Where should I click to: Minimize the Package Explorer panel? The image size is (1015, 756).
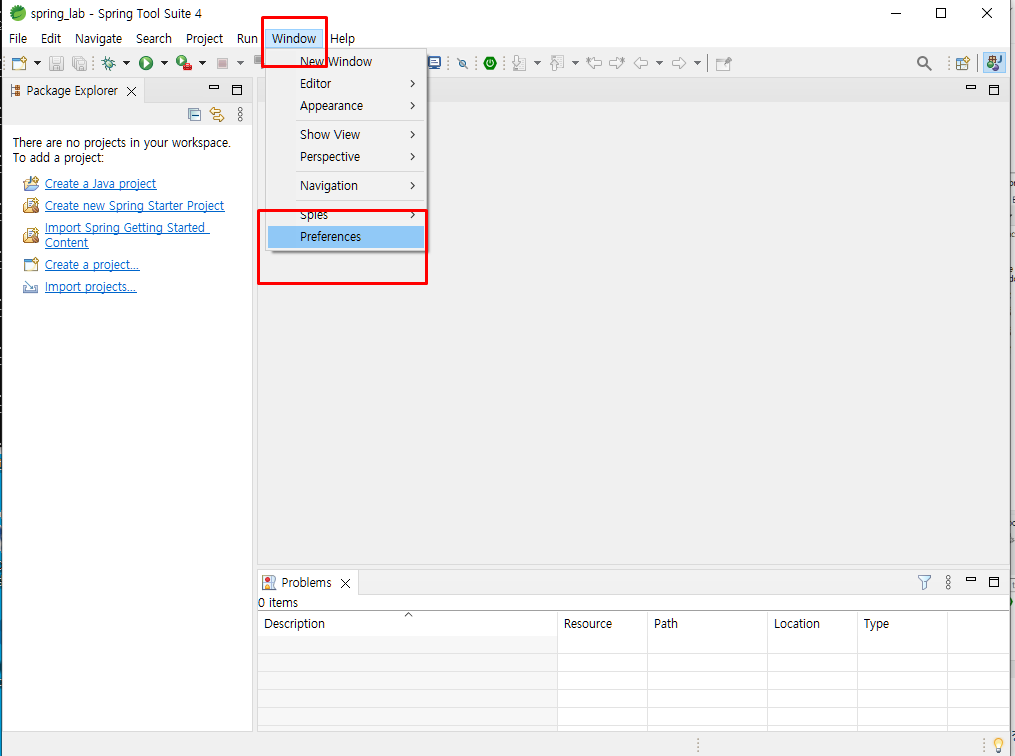pyautogui.click(x=214, y=87)
